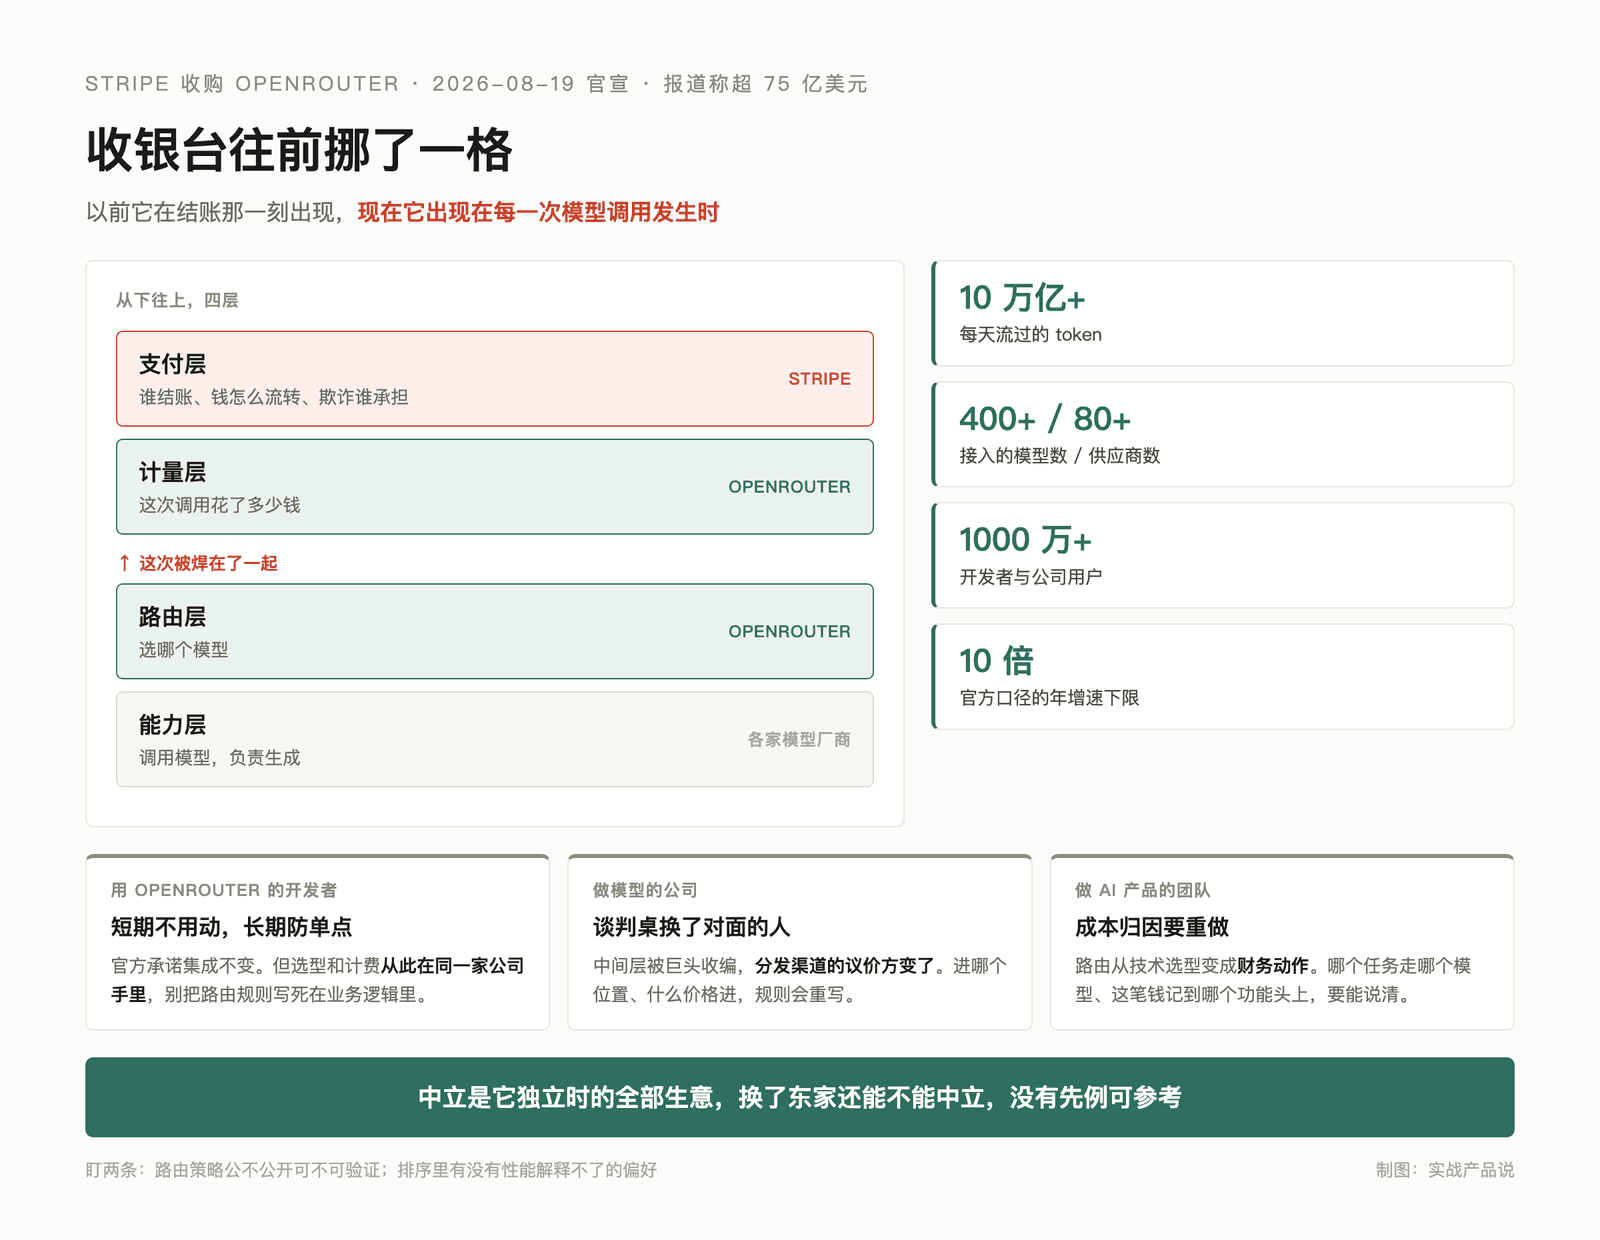Screen dimensions: 1600x1240
Task: Click the OPENROUTER tag on 计量层
Action: [x=789, y=487]
